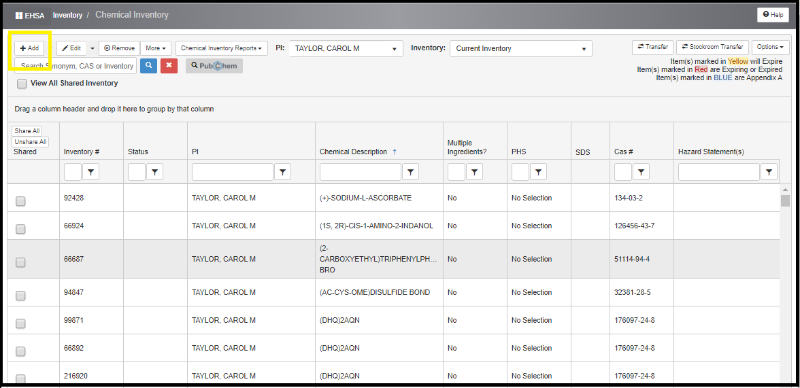Click the Remove button
The image size is (800, 388).
(119, 48)
